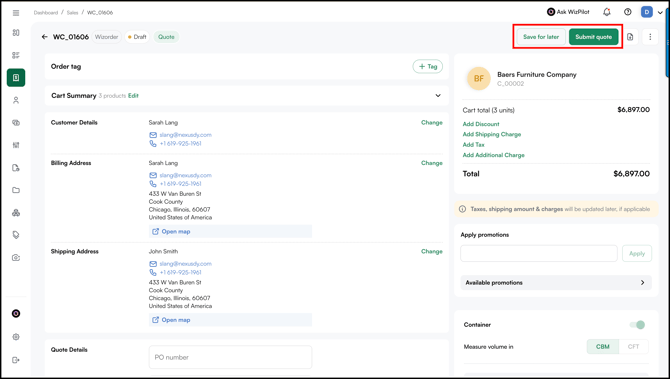
Task: Click email in Billing Address
Action: [185, 176]
